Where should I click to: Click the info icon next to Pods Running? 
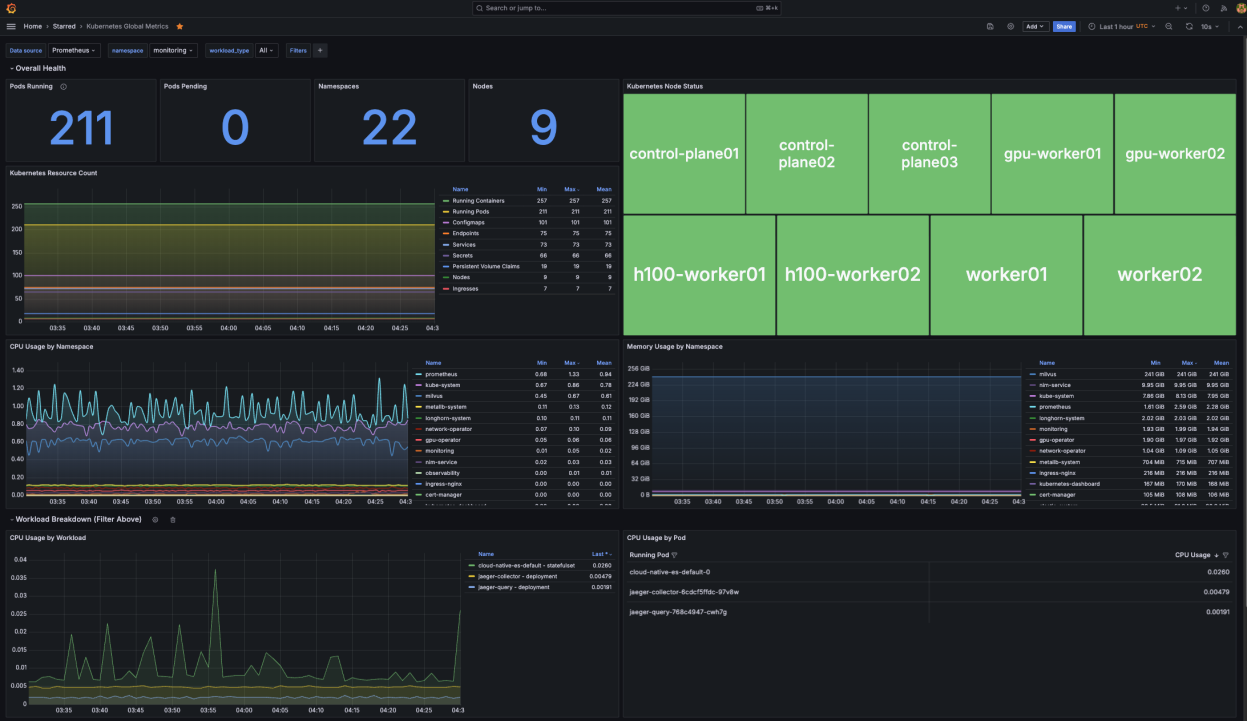click(x=64, y=86)
